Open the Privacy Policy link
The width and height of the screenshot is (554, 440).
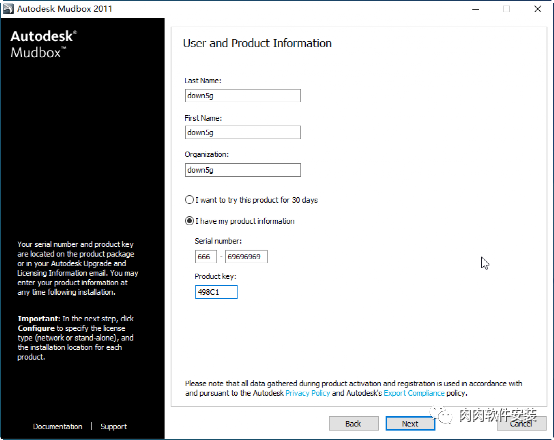pyautogui.click(x=307, y=393)
